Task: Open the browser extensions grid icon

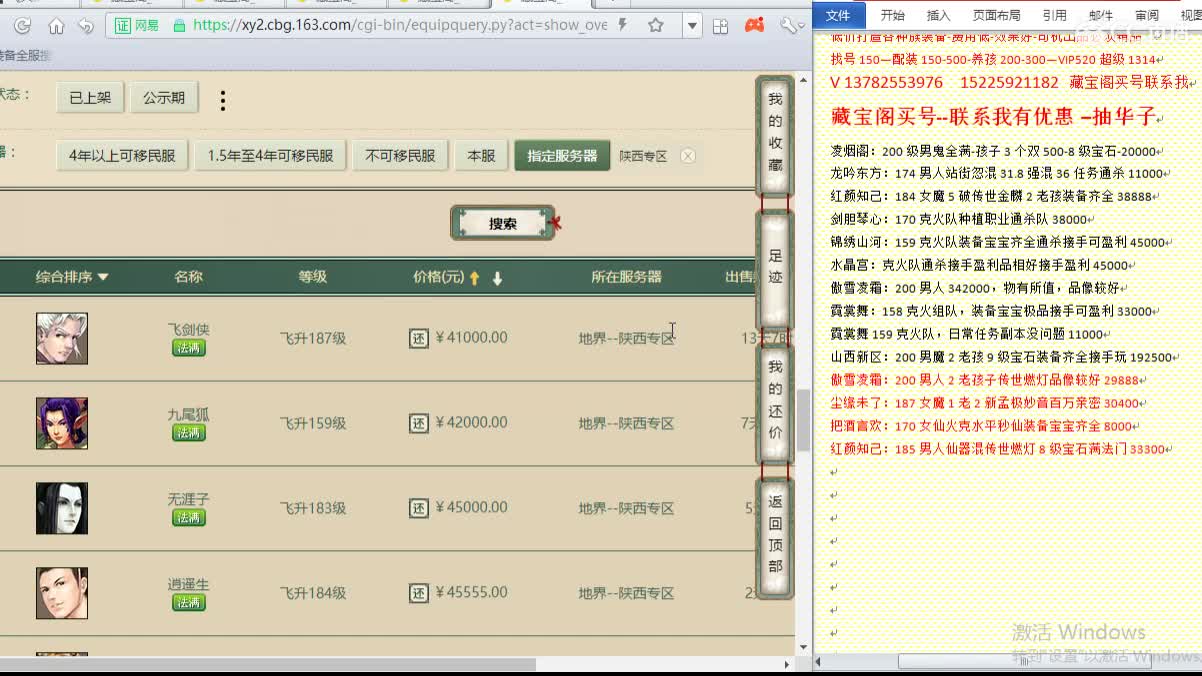Action: pos(721,26)
